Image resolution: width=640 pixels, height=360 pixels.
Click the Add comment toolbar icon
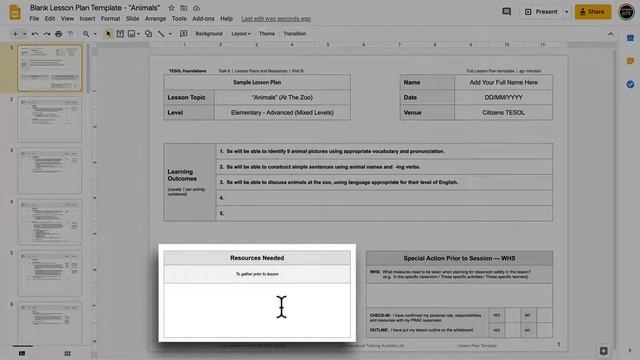pos(184,34)
